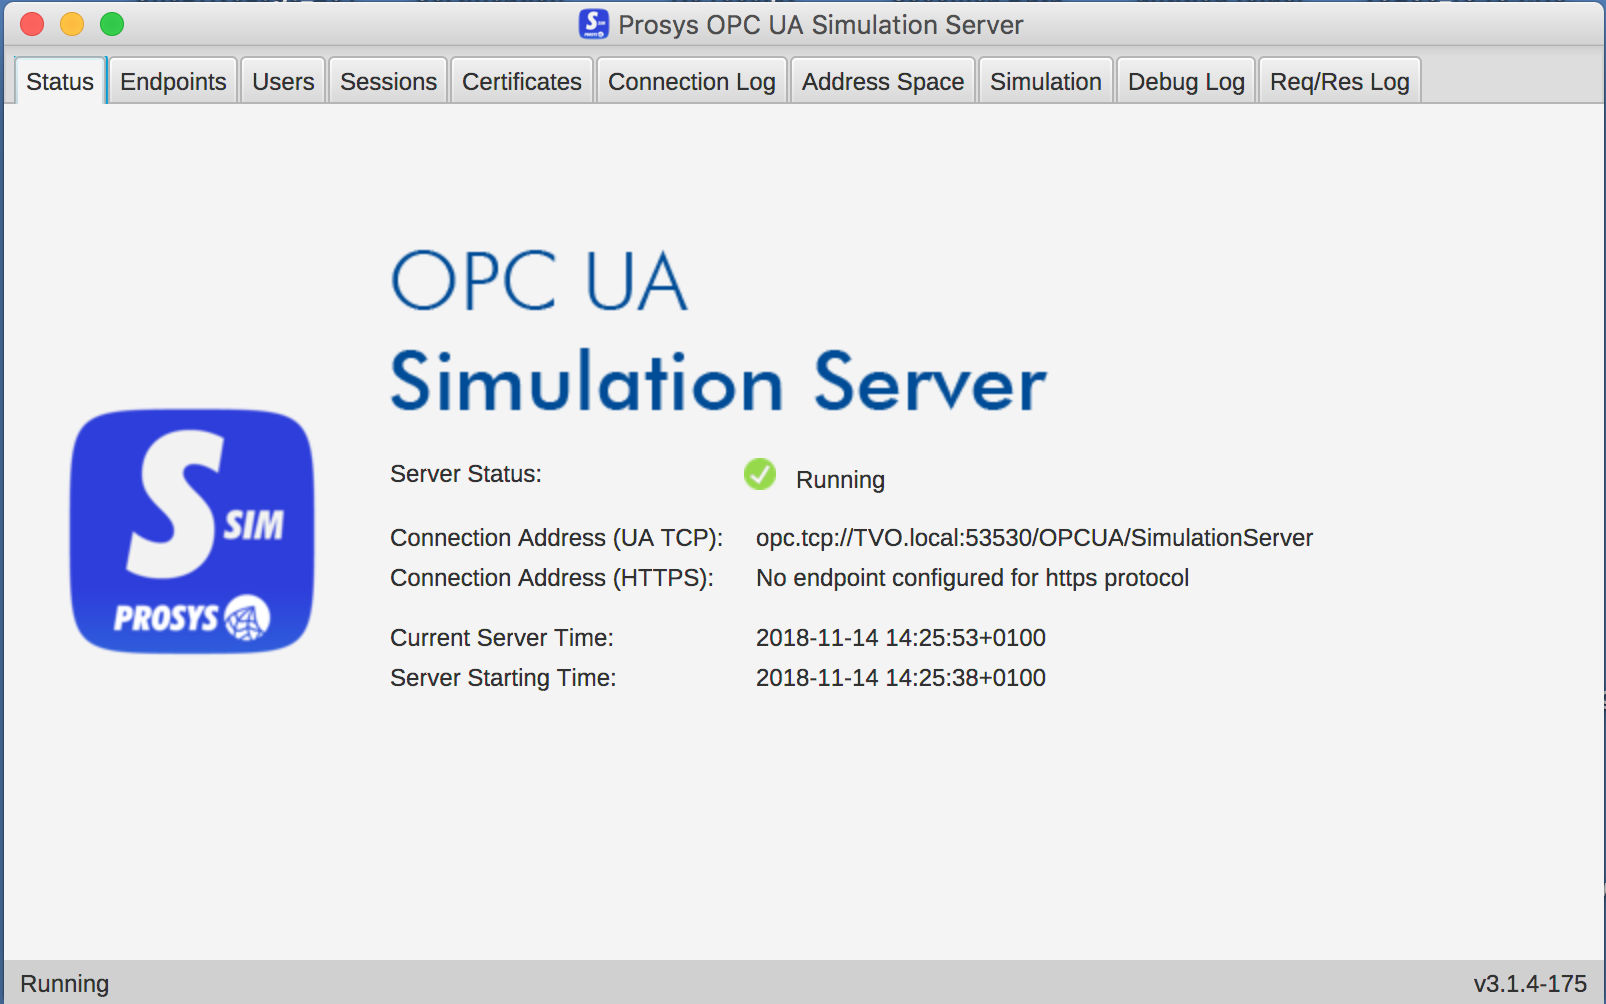Click the 'Server Starting Time:' label
The width and height of the screenshot is (1606, 1004).
[503, 678]
